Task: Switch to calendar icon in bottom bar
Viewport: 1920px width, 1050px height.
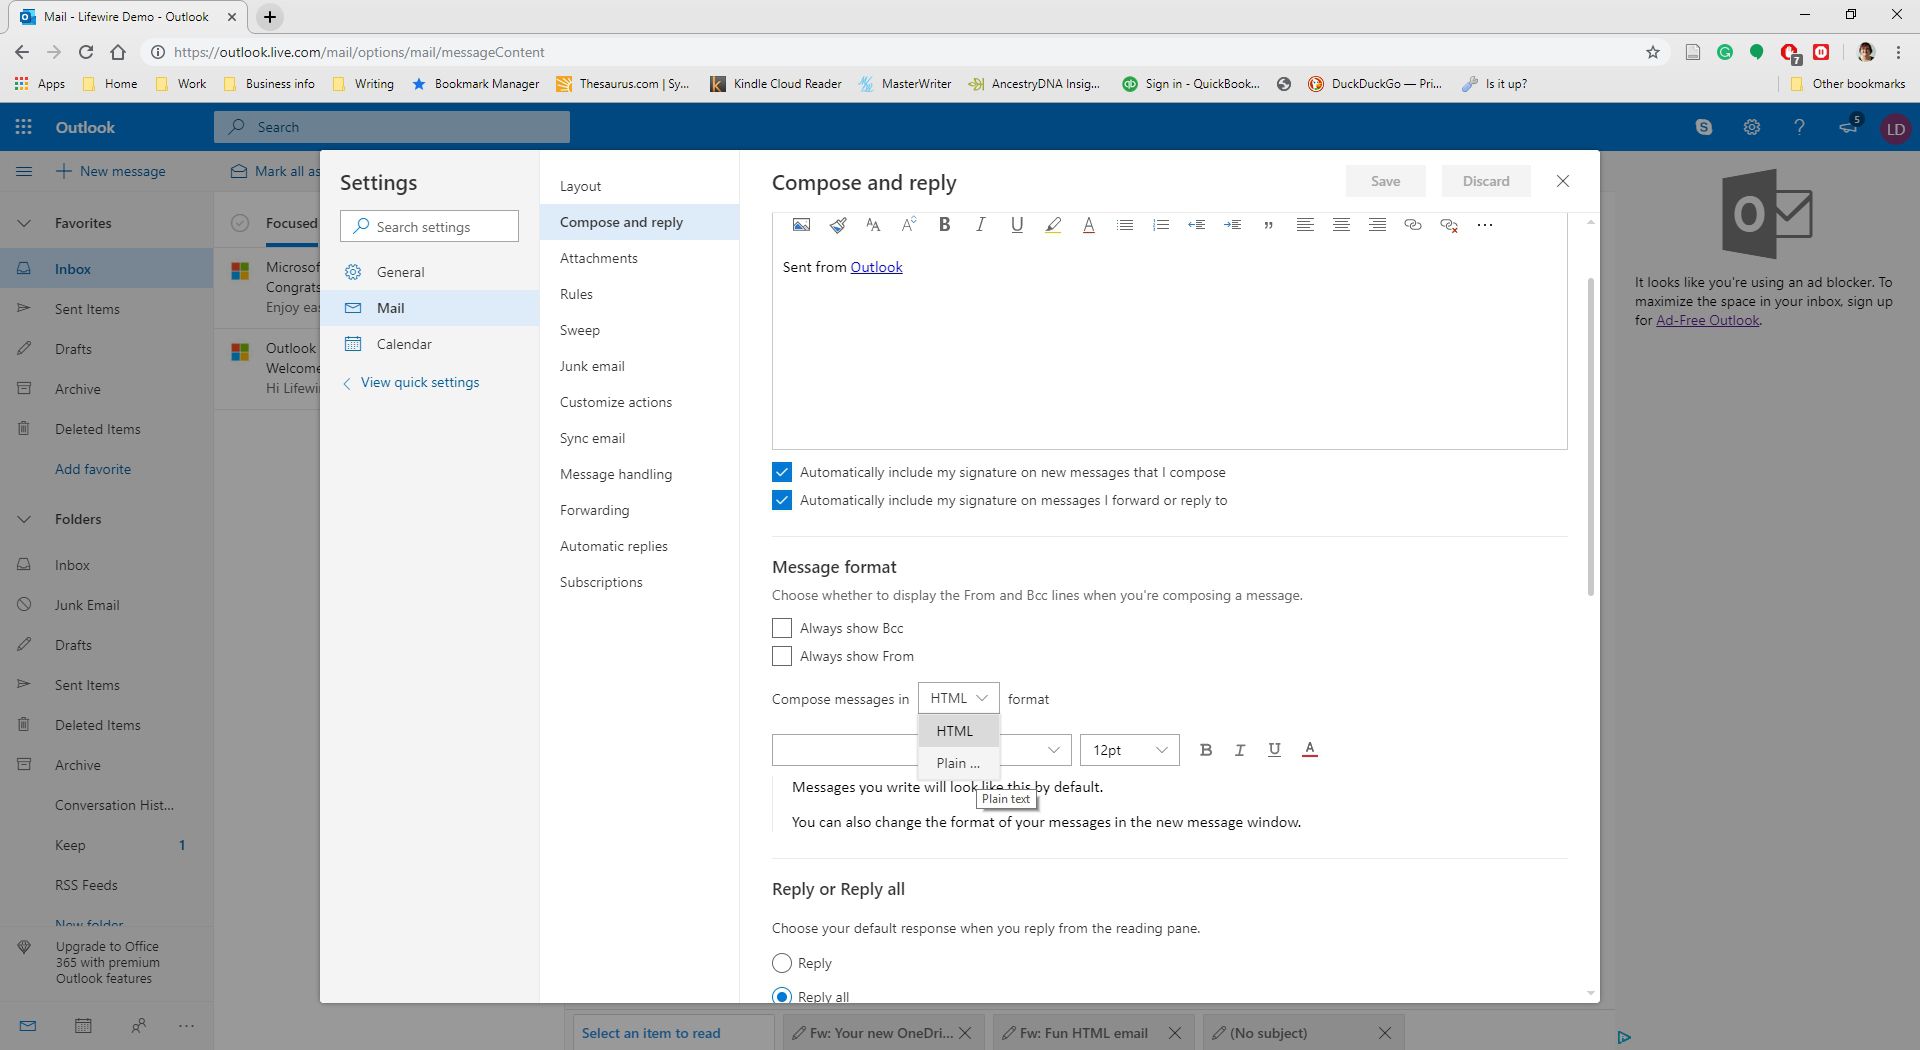Action: 83,1026
